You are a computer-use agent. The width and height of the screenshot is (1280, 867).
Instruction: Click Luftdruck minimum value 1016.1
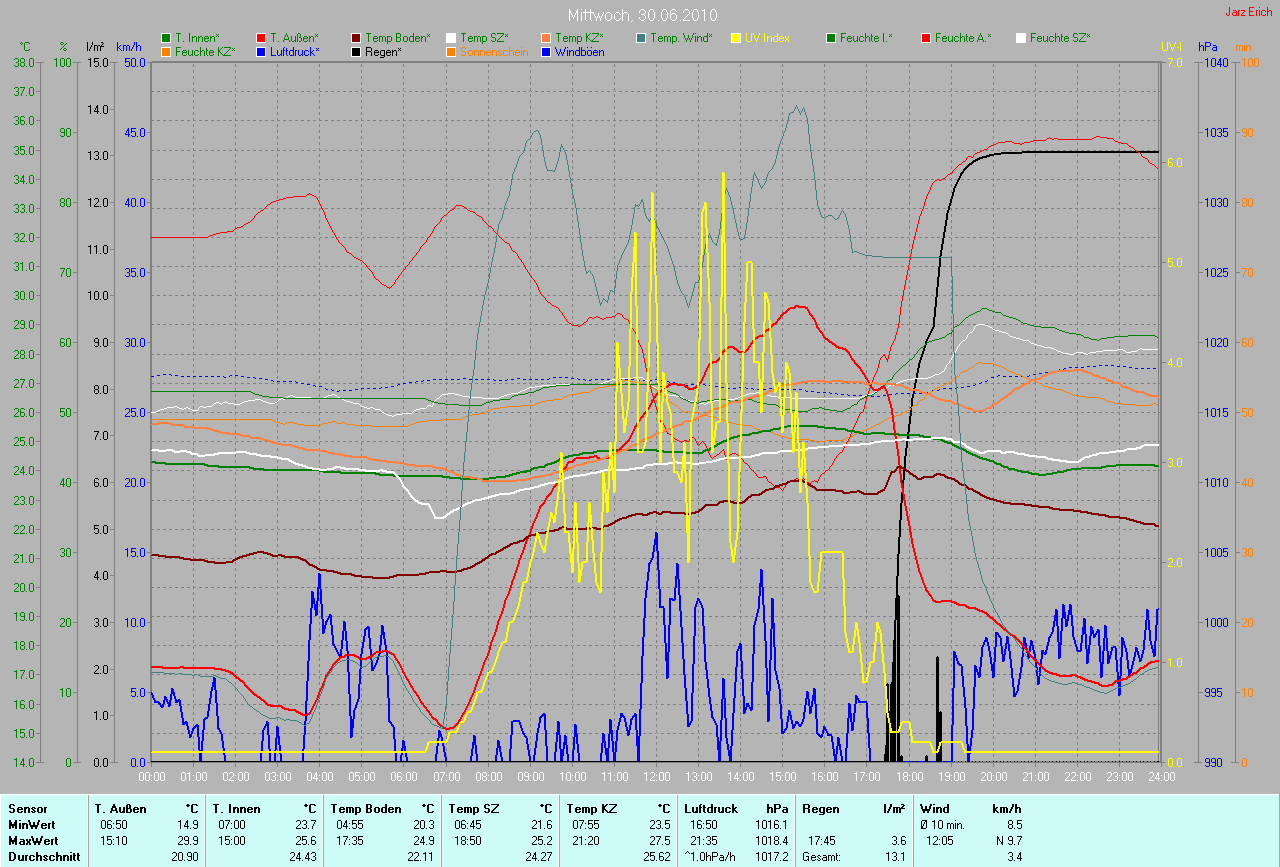(770, 825)
